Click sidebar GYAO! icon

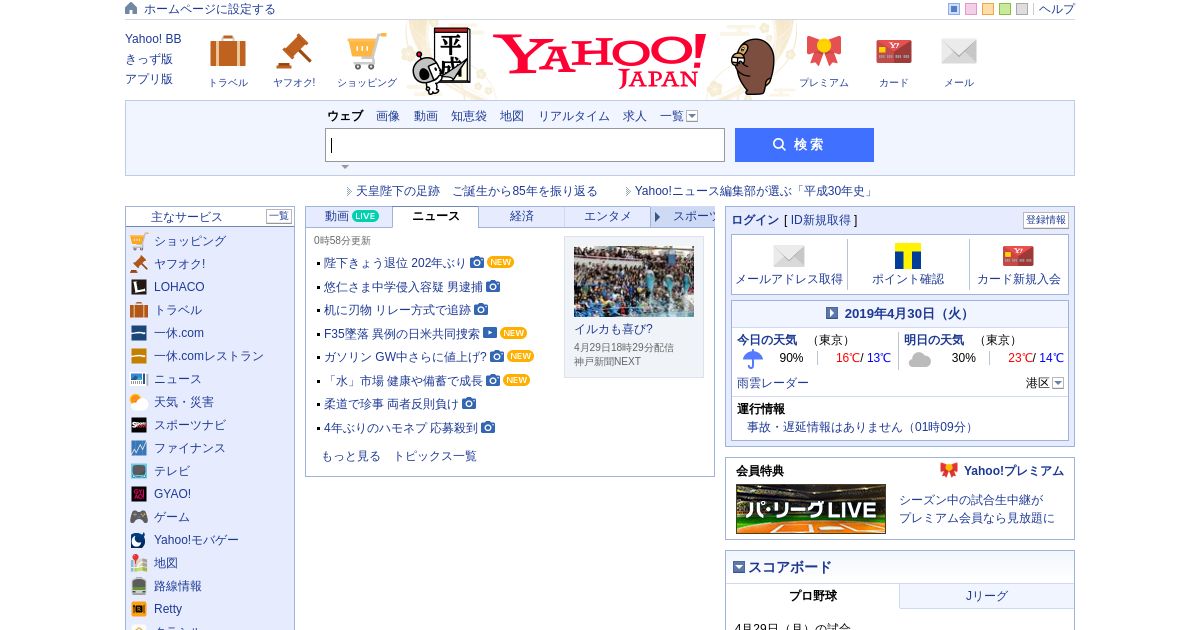[139, 494]
